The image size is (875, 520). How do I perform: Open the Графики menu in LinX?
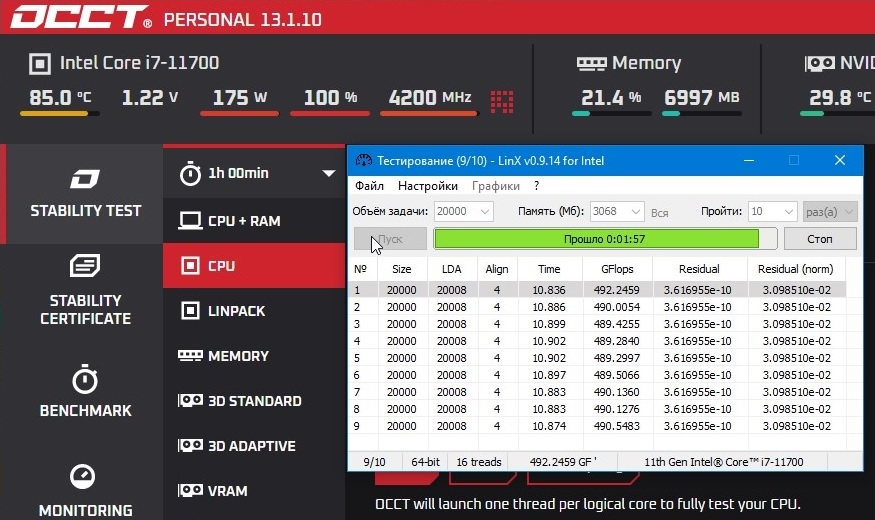tap(496, 186)
